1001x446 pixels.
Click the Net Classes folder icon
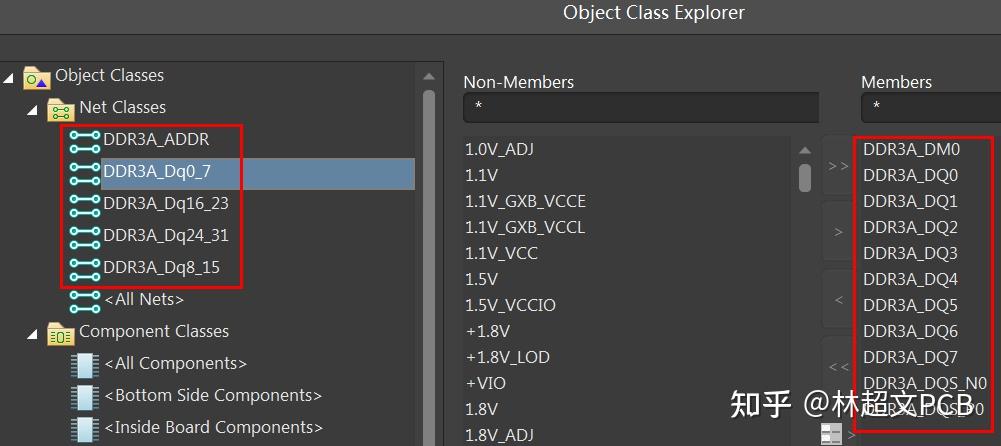[61, 108]
